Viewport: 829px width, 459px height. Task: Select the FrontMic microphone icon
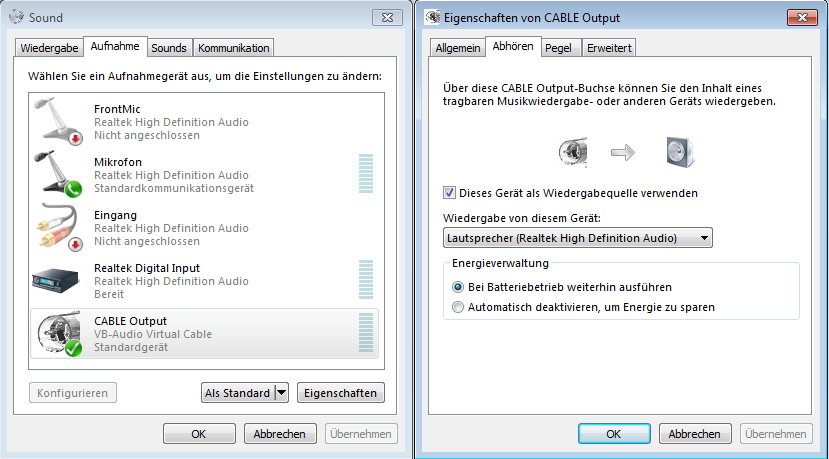pyautogui.click(x=58, y=121)
